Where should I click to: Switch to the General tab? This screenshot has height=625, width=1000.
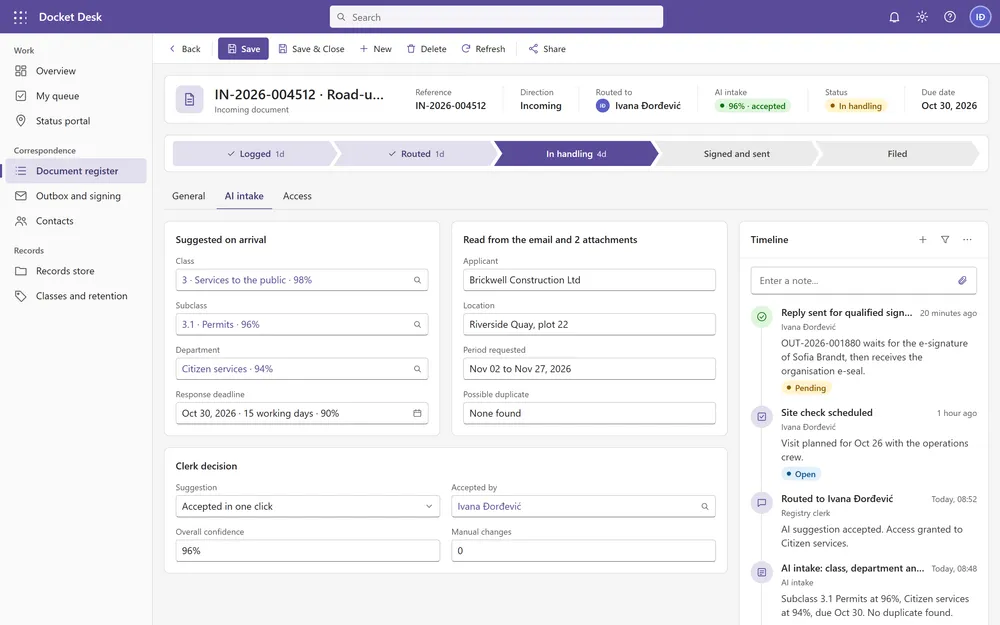[x=189, y=196]
